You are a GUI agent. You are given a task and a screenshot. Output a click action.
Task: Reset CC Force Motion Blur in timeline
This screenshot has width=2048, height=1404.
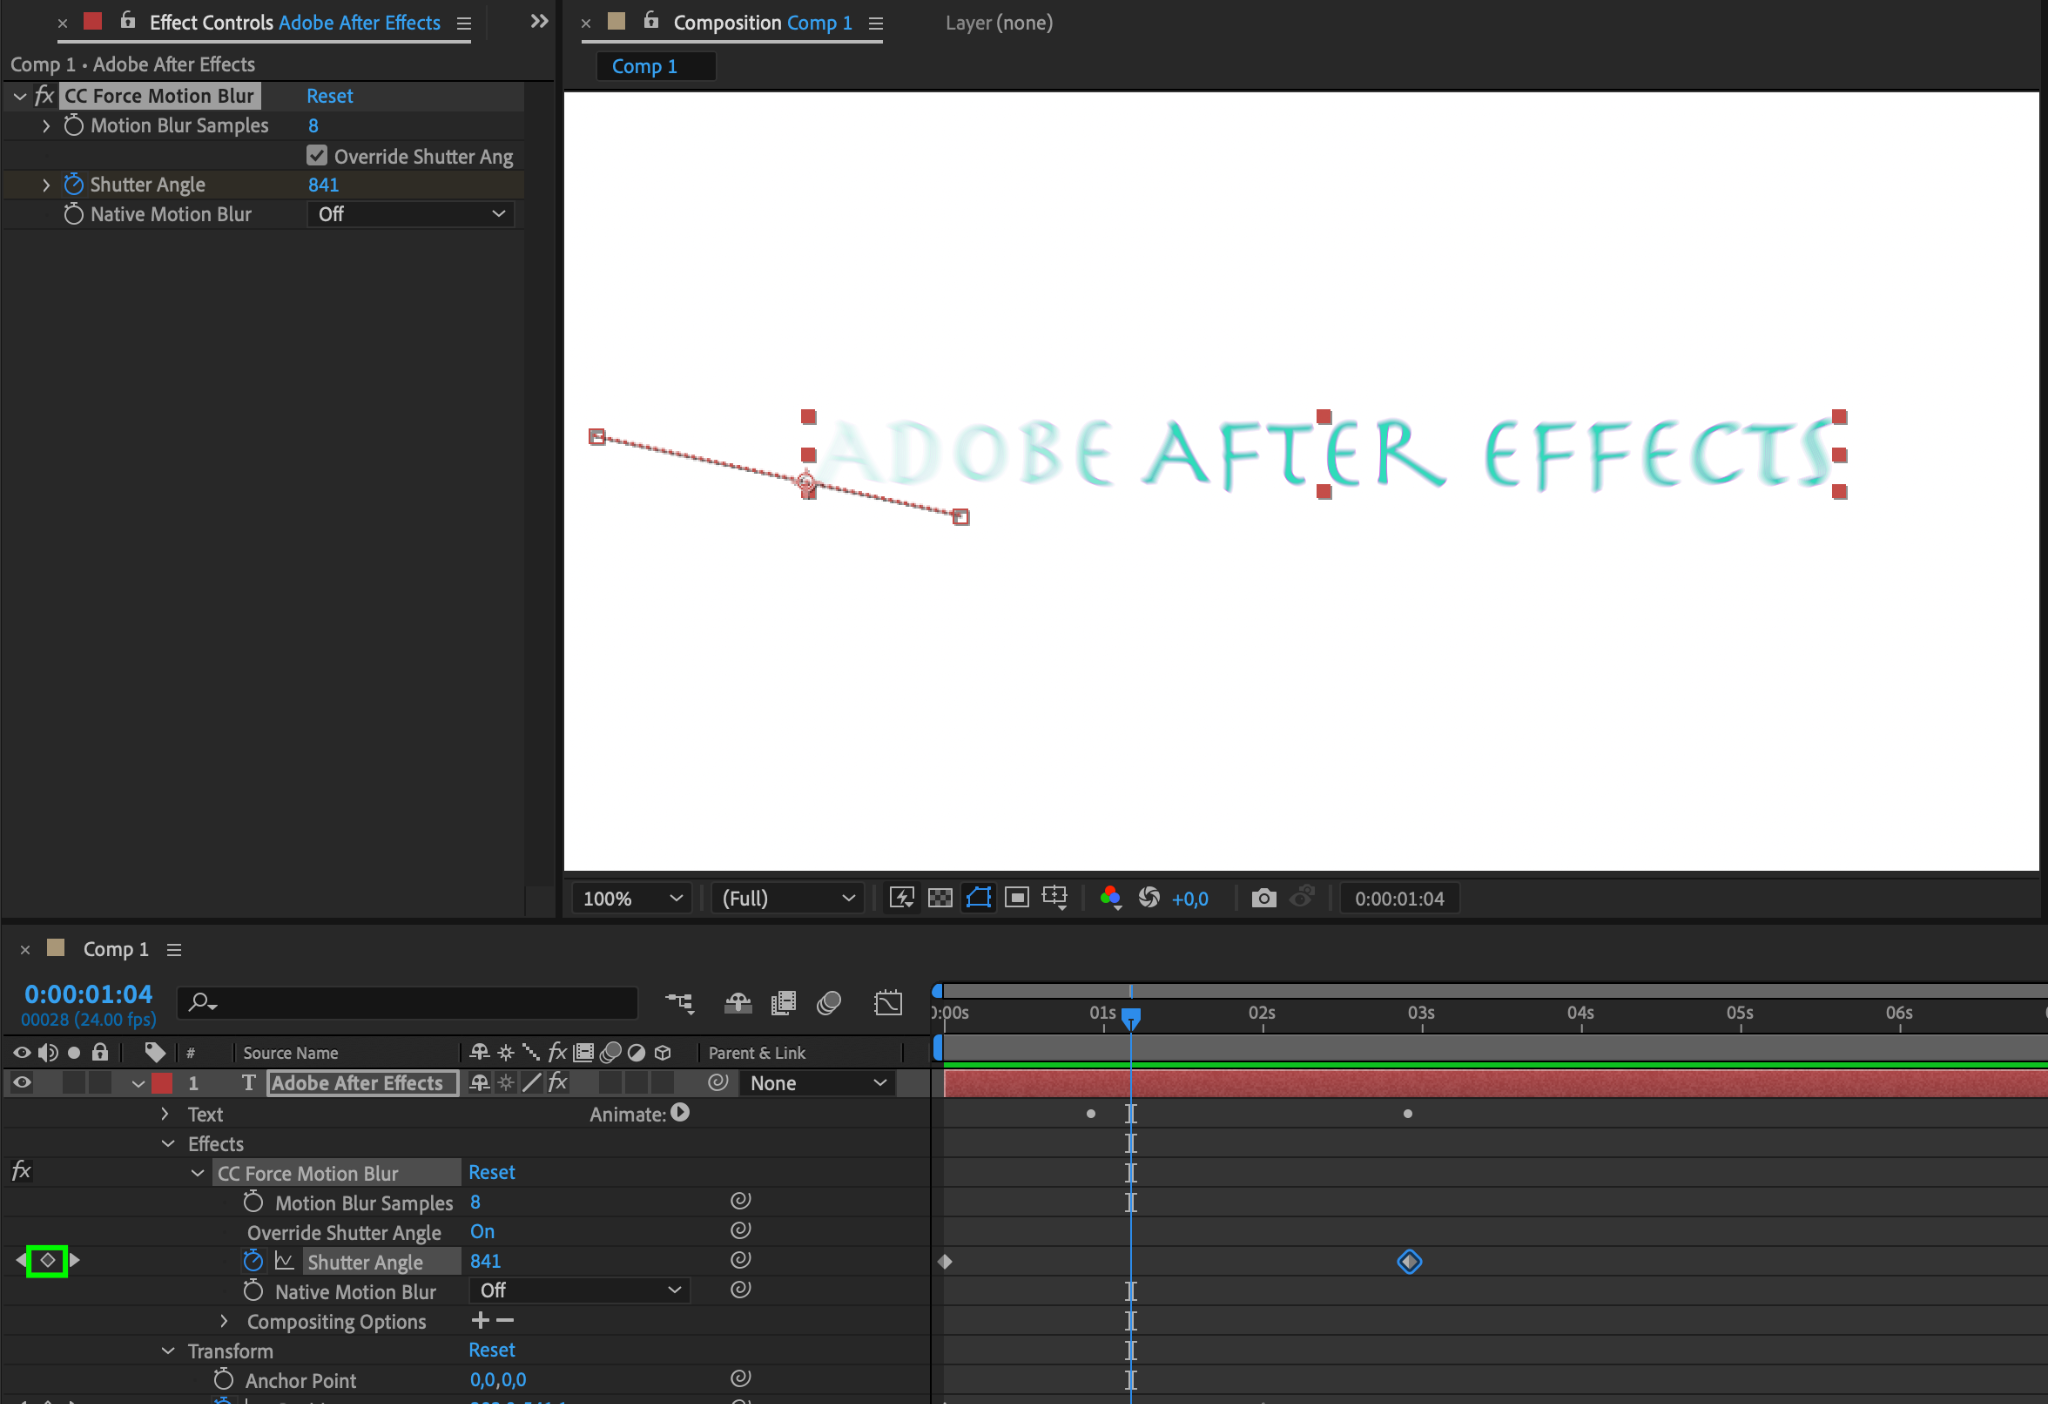click(x=492, y=1171)
